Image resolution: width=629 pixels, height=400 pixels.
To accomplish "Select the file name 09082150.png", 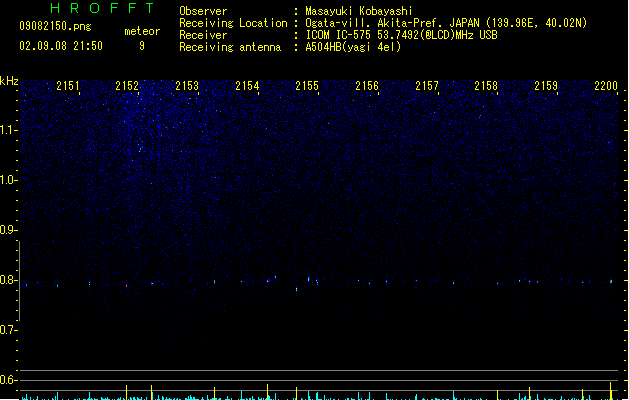I will (x=55, y=26).
